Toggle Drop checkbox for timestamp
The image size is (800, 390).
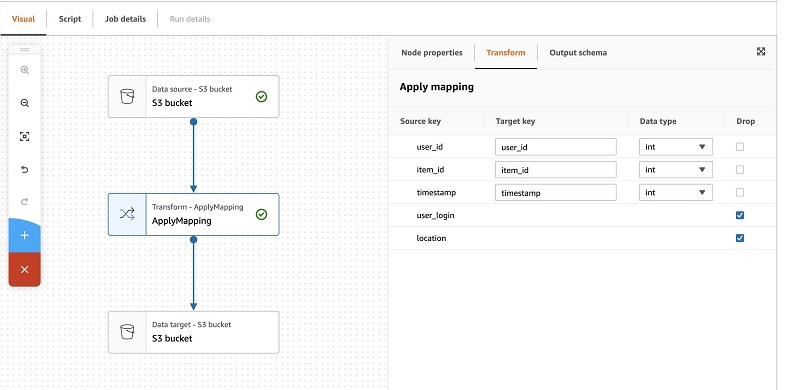tap(740, 192)
